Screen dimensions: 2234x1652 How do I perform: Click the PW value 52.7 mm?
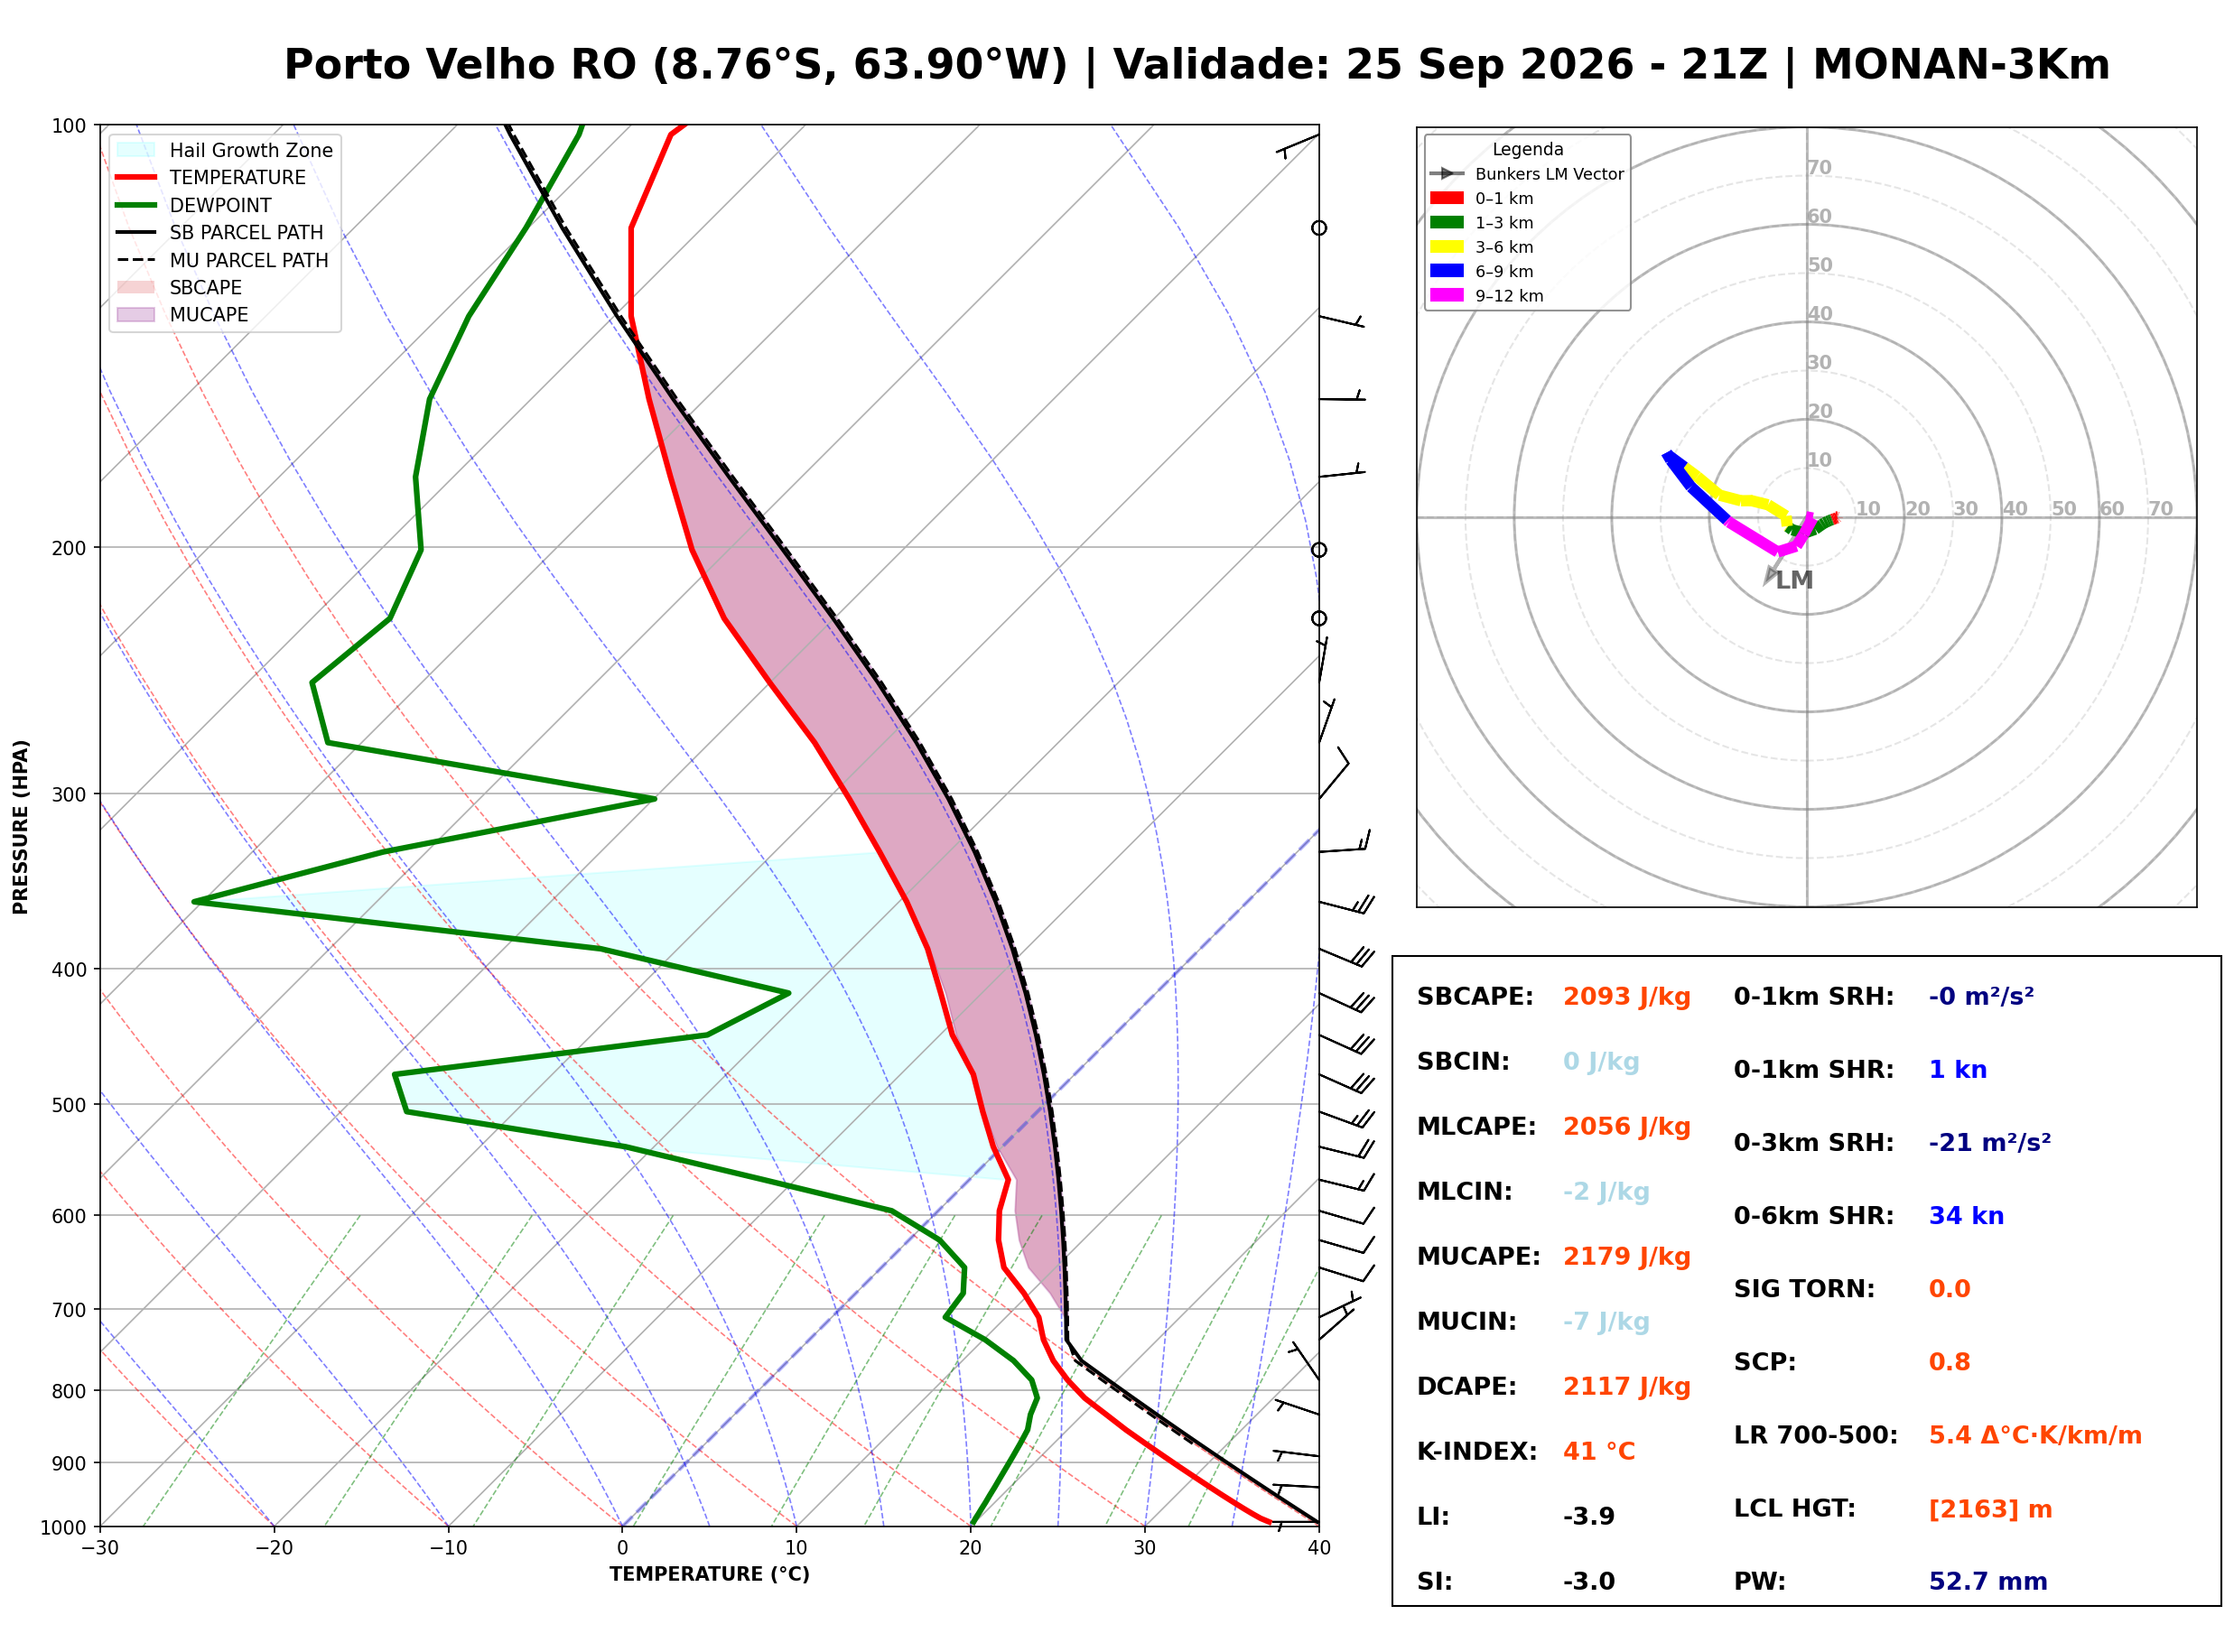pos(1988,1582)
